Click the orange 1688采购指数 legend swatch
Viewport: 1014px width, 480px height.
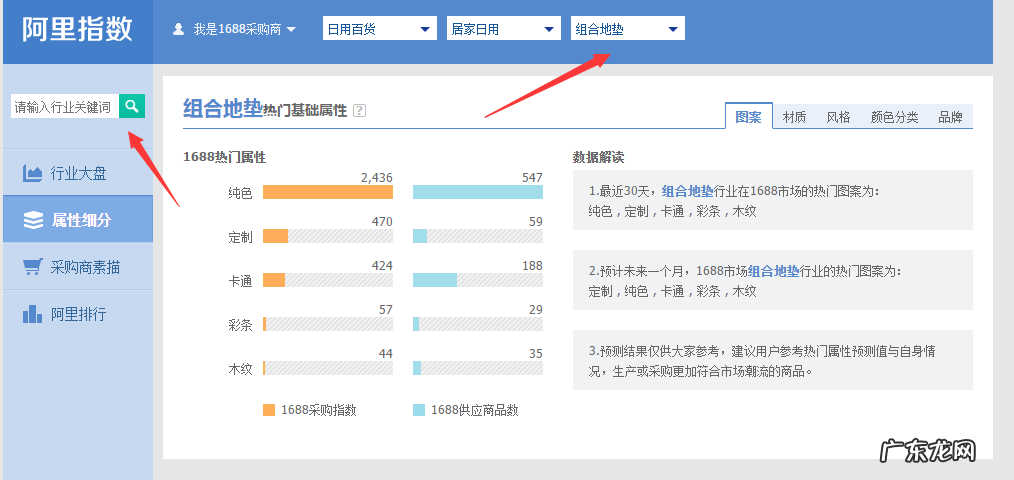pos(269,409)
